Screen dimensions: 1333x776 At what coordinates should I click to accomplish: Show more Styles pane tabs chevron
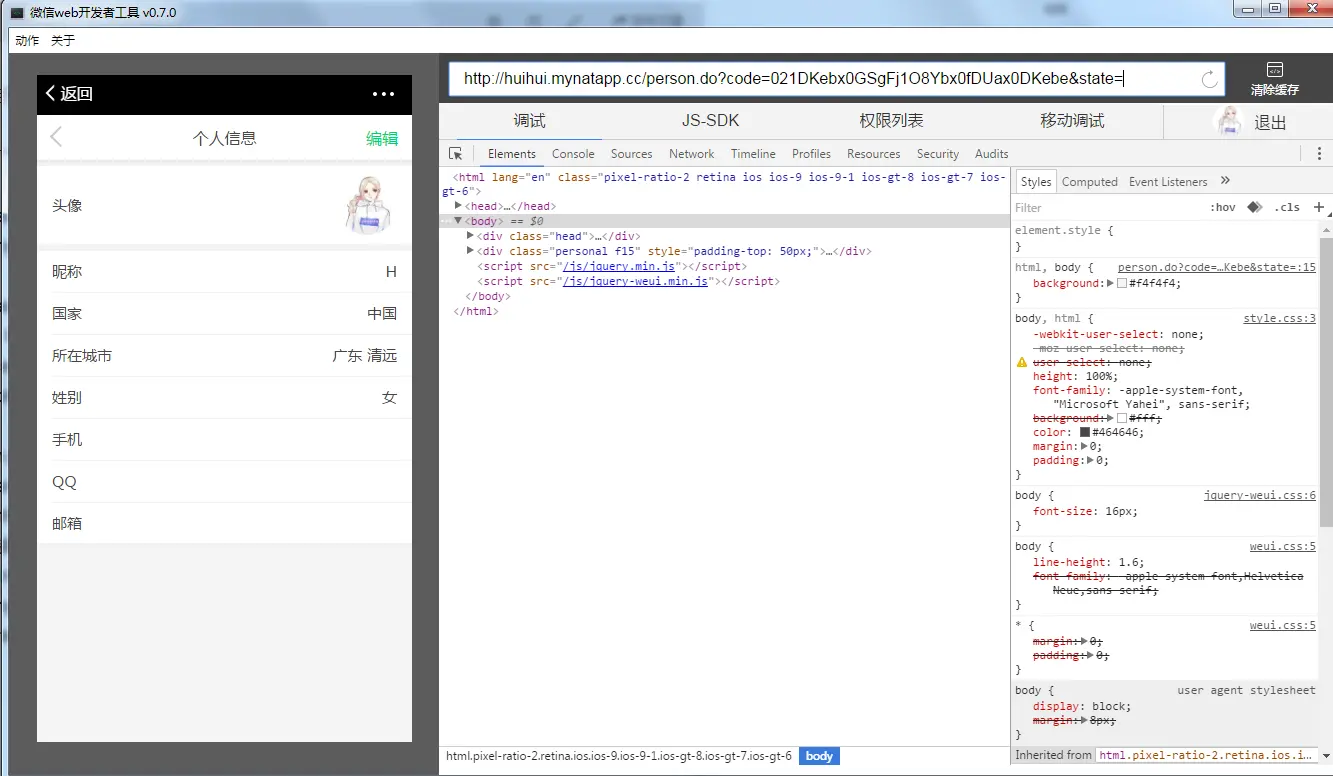point(1225,181)
